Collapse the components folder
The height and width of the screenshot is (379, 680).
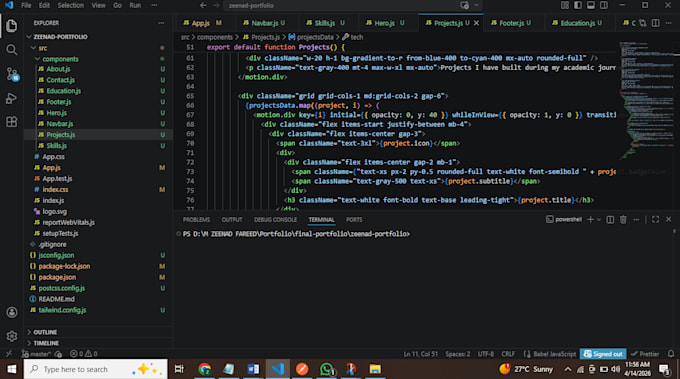click(60, 59)
